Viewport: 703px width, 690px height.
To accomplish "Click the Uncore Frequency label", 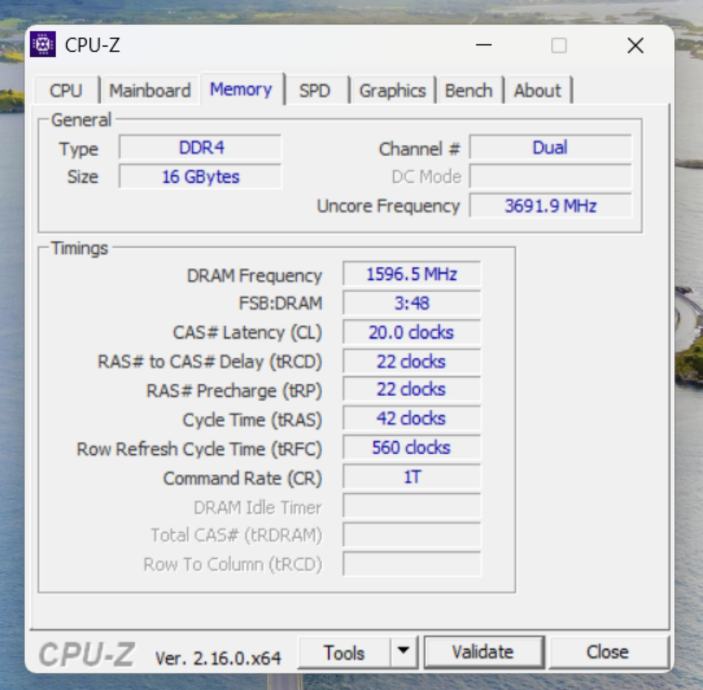I will [388, 206].
